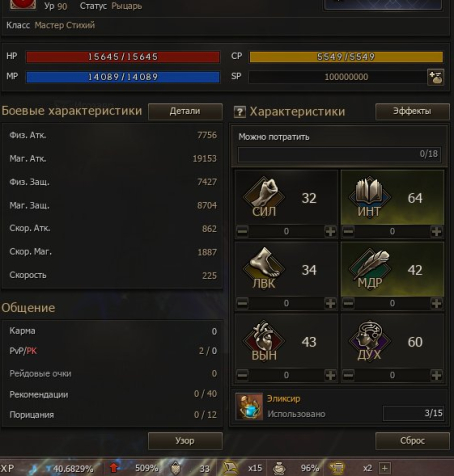Click the DEX foot icon (ЛВК)

[x=264, y=267]
